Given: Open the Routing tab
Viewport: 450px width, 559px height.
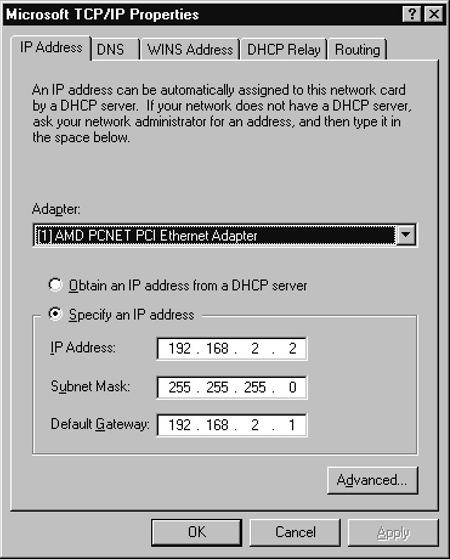Looking at the screenshot, I should coord(358,49).
